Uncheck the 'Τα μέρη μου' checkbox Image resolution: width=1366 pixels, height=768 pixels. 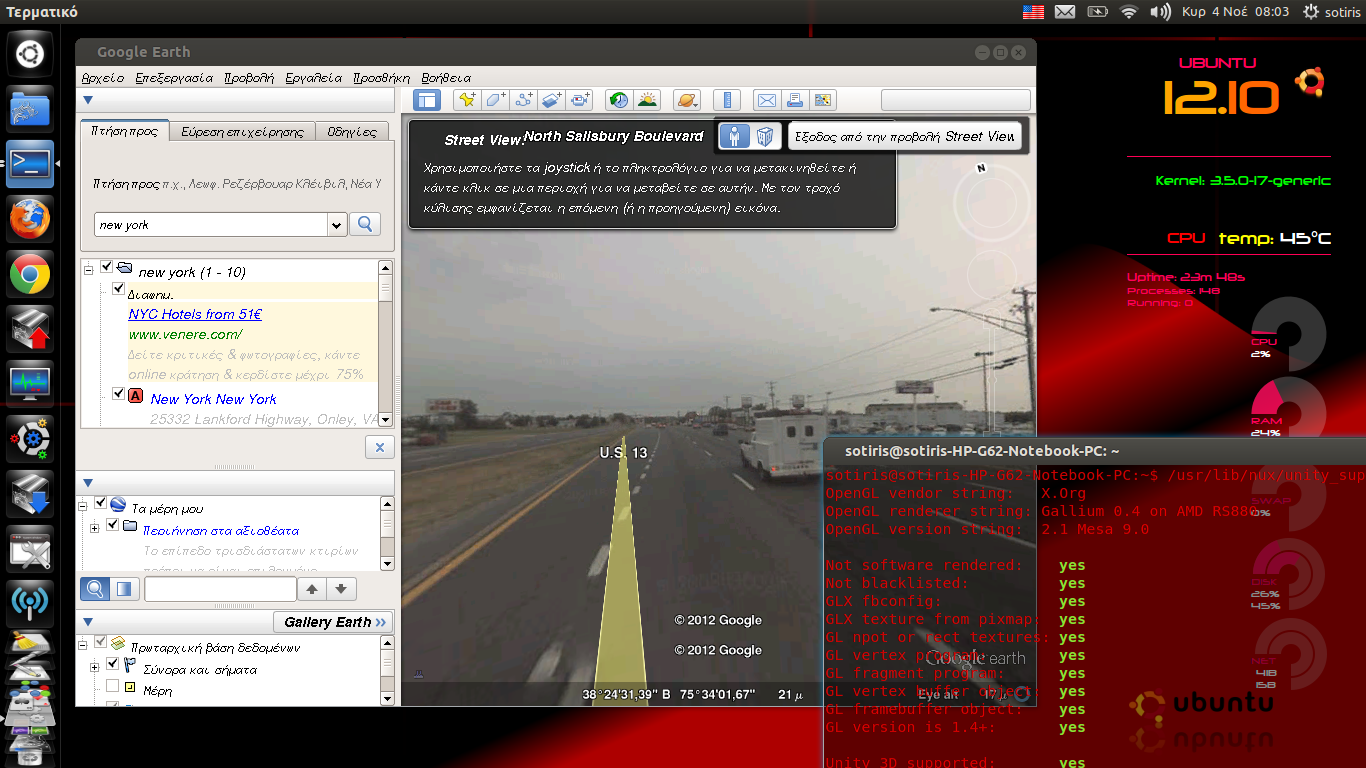coord(100,503)
